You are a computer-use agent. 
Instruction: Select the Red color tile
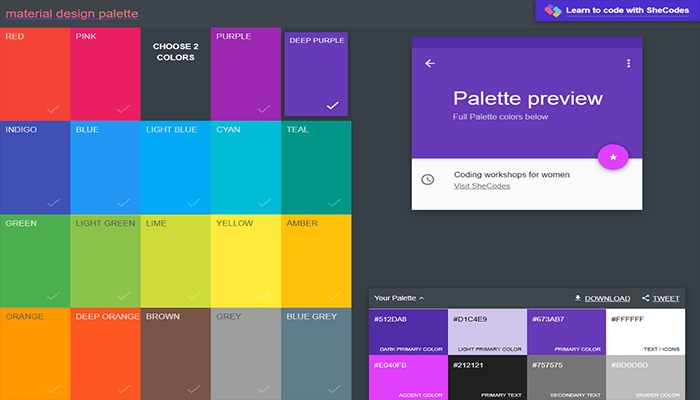[35, 74]
